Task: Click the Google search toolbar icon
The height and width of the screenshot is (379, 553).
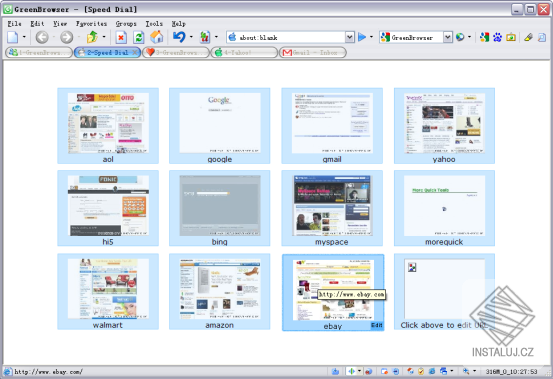Action: click(x=484, y=37)
